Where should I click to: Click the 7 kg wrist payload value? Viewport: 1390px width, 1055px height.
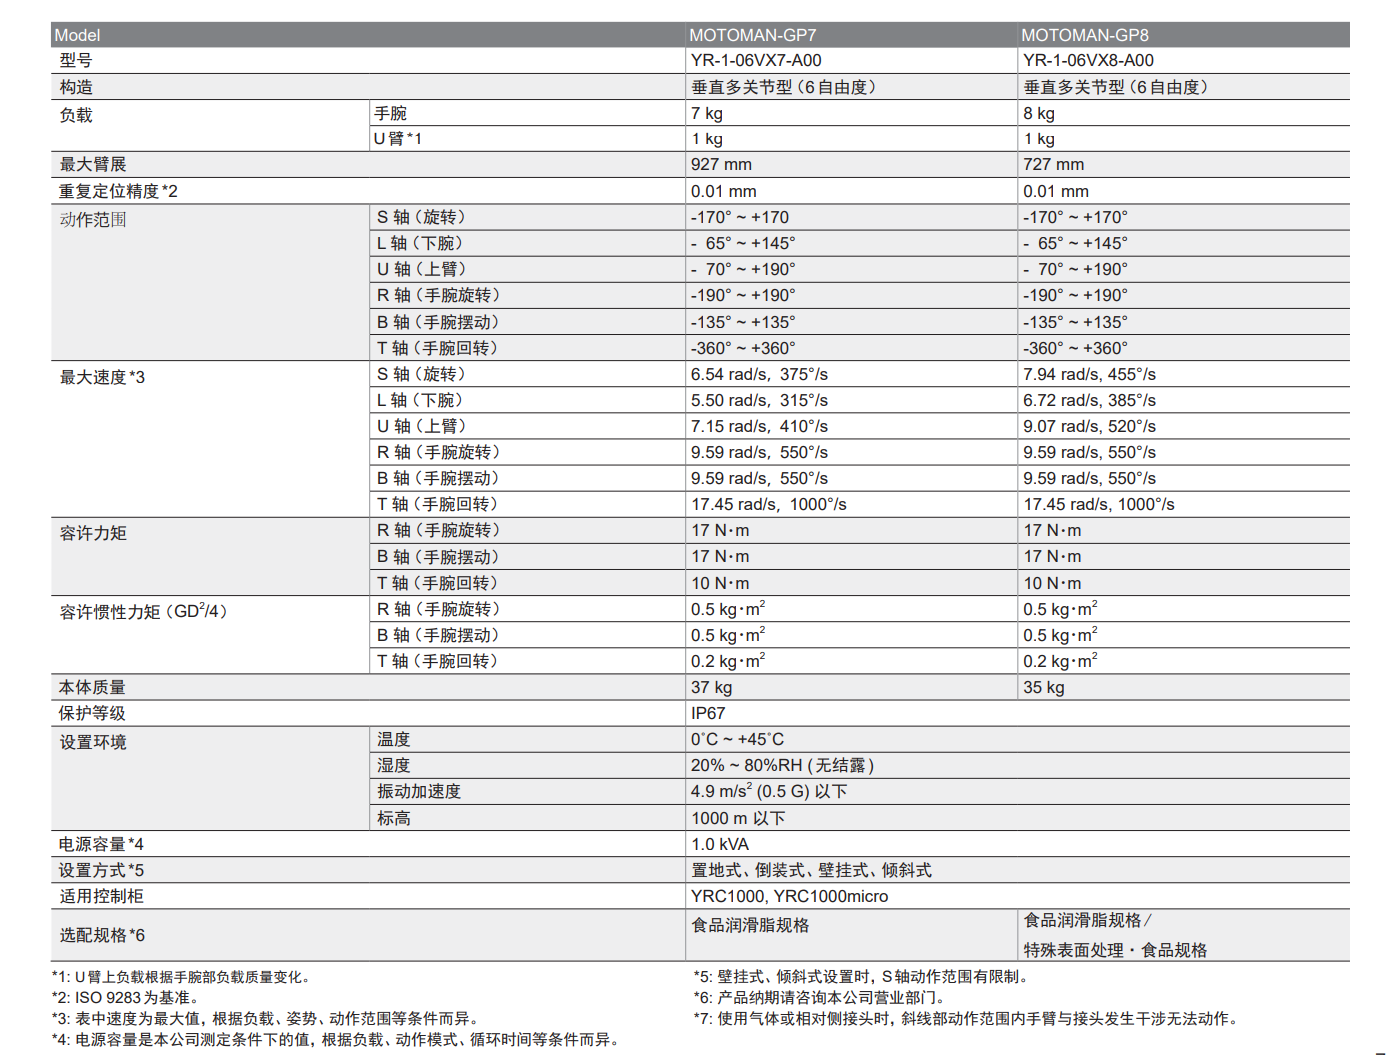click(x=706, y=113)
